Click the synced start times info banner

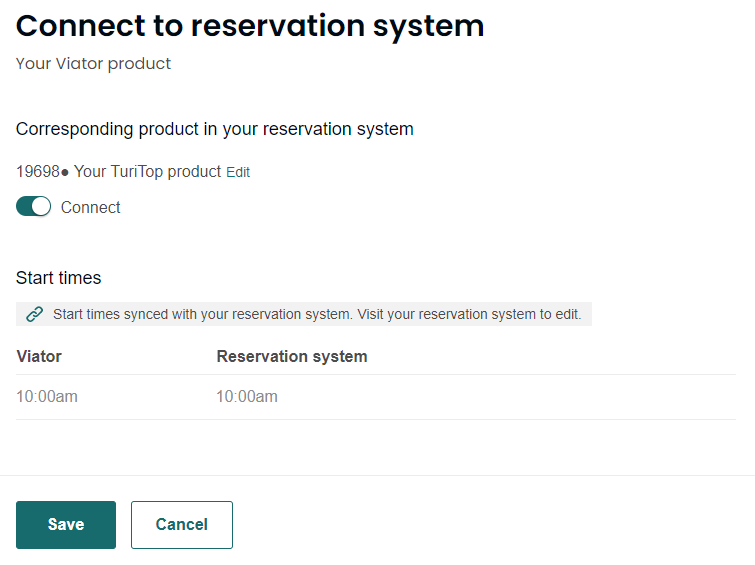(304, 314)
